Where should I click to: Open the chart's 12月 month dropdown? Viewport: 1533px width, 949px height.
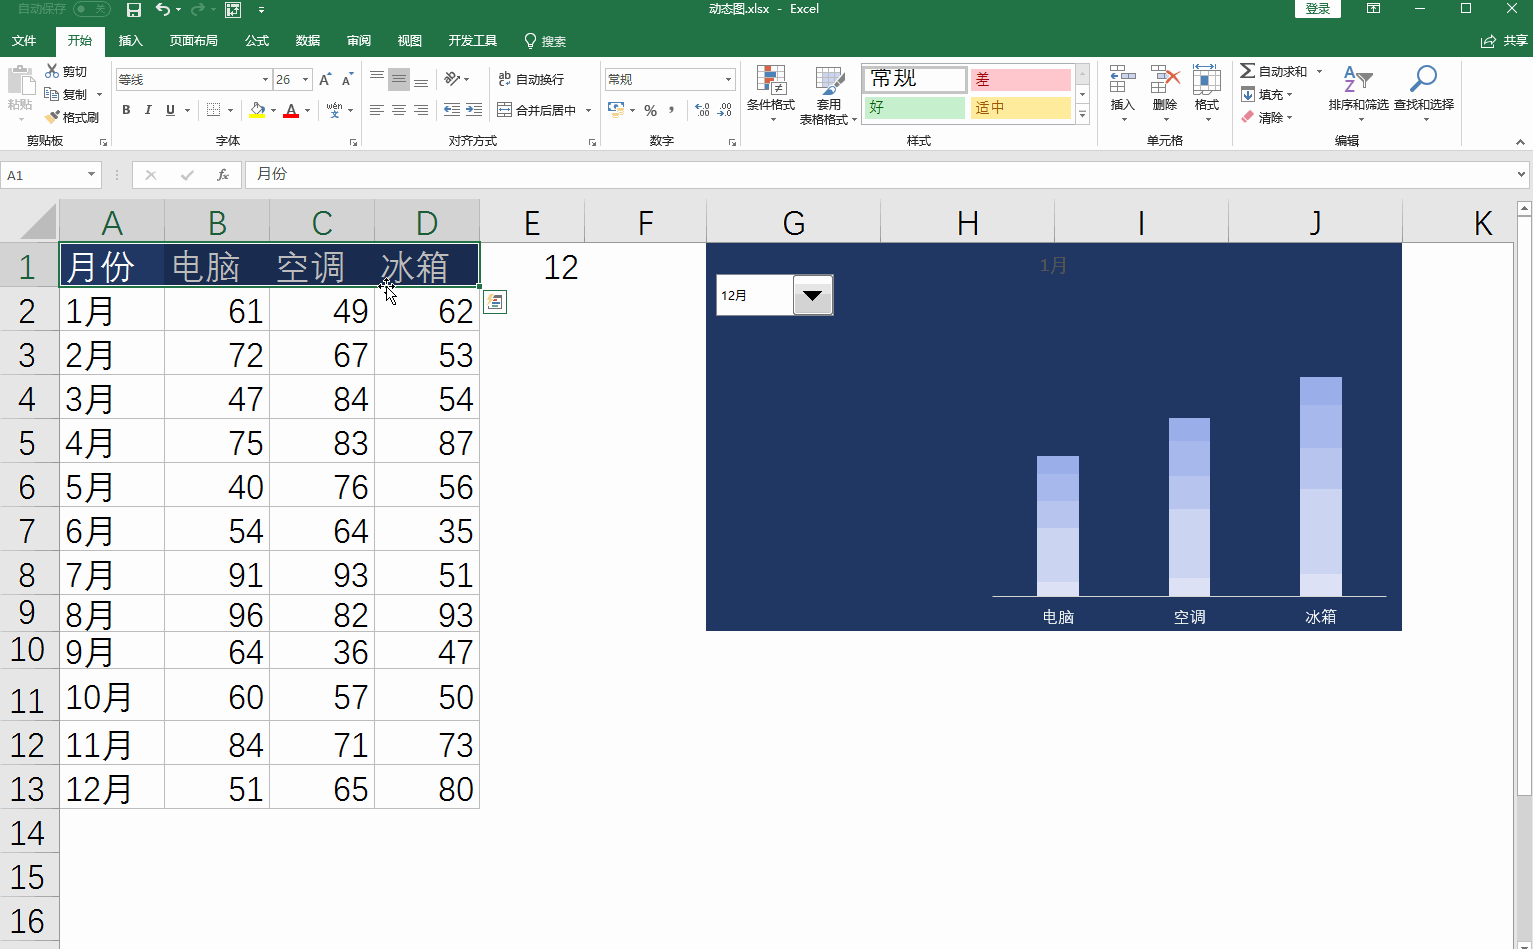[x=813, y=295]
